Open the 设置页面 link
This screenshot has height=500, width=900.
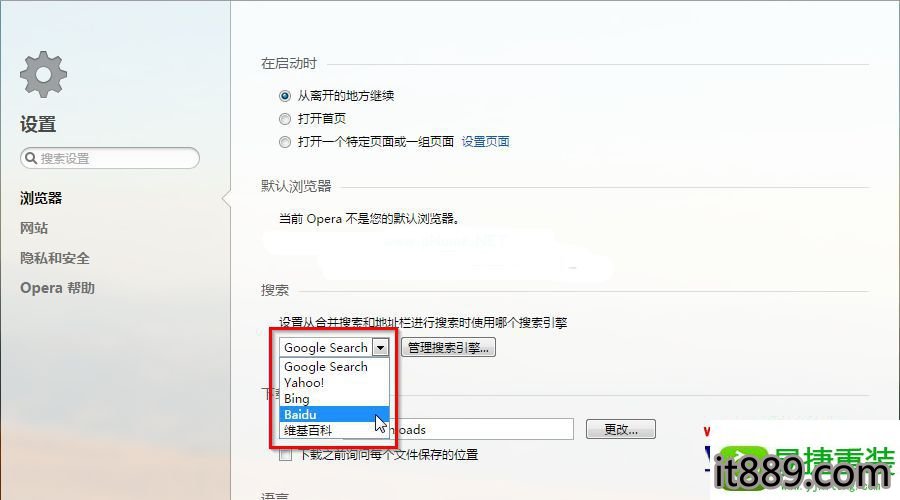[x=486, y=142]
